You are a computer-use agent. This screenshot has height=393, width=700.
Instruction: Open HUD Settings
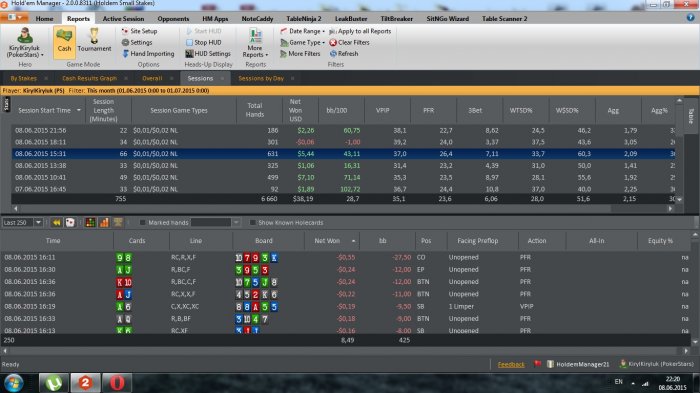(x=208, y=53)
